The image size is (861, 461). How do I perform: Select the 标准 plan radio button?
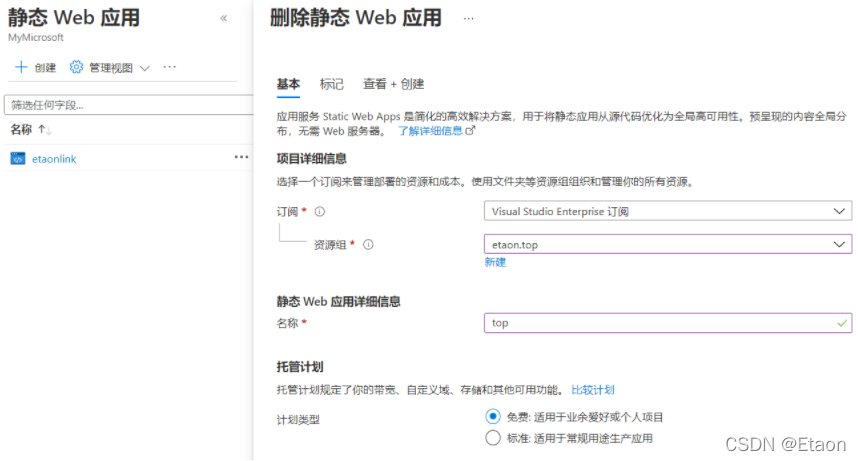point(493,437)
